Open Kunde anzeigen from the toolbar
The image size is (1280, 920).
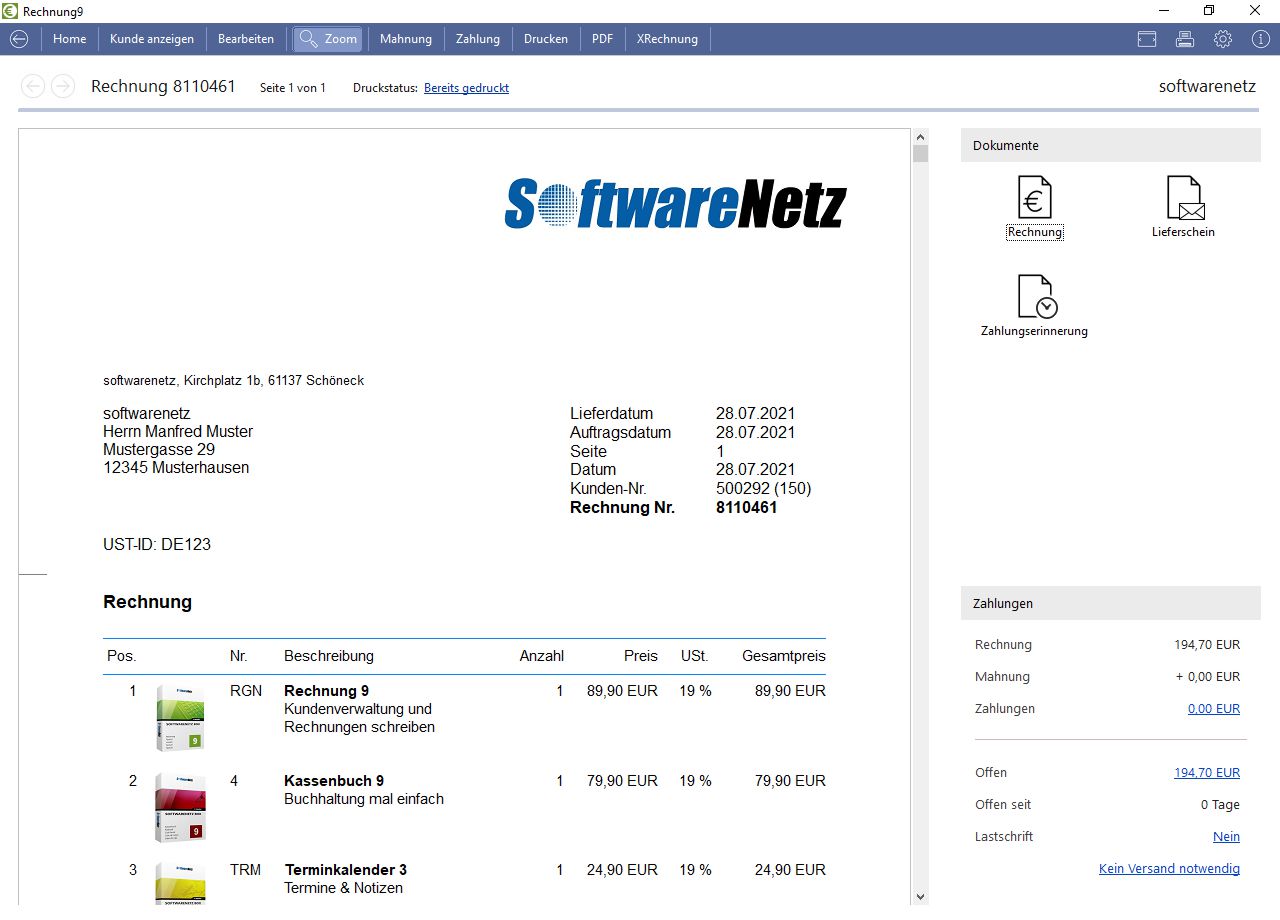(152, 39)
